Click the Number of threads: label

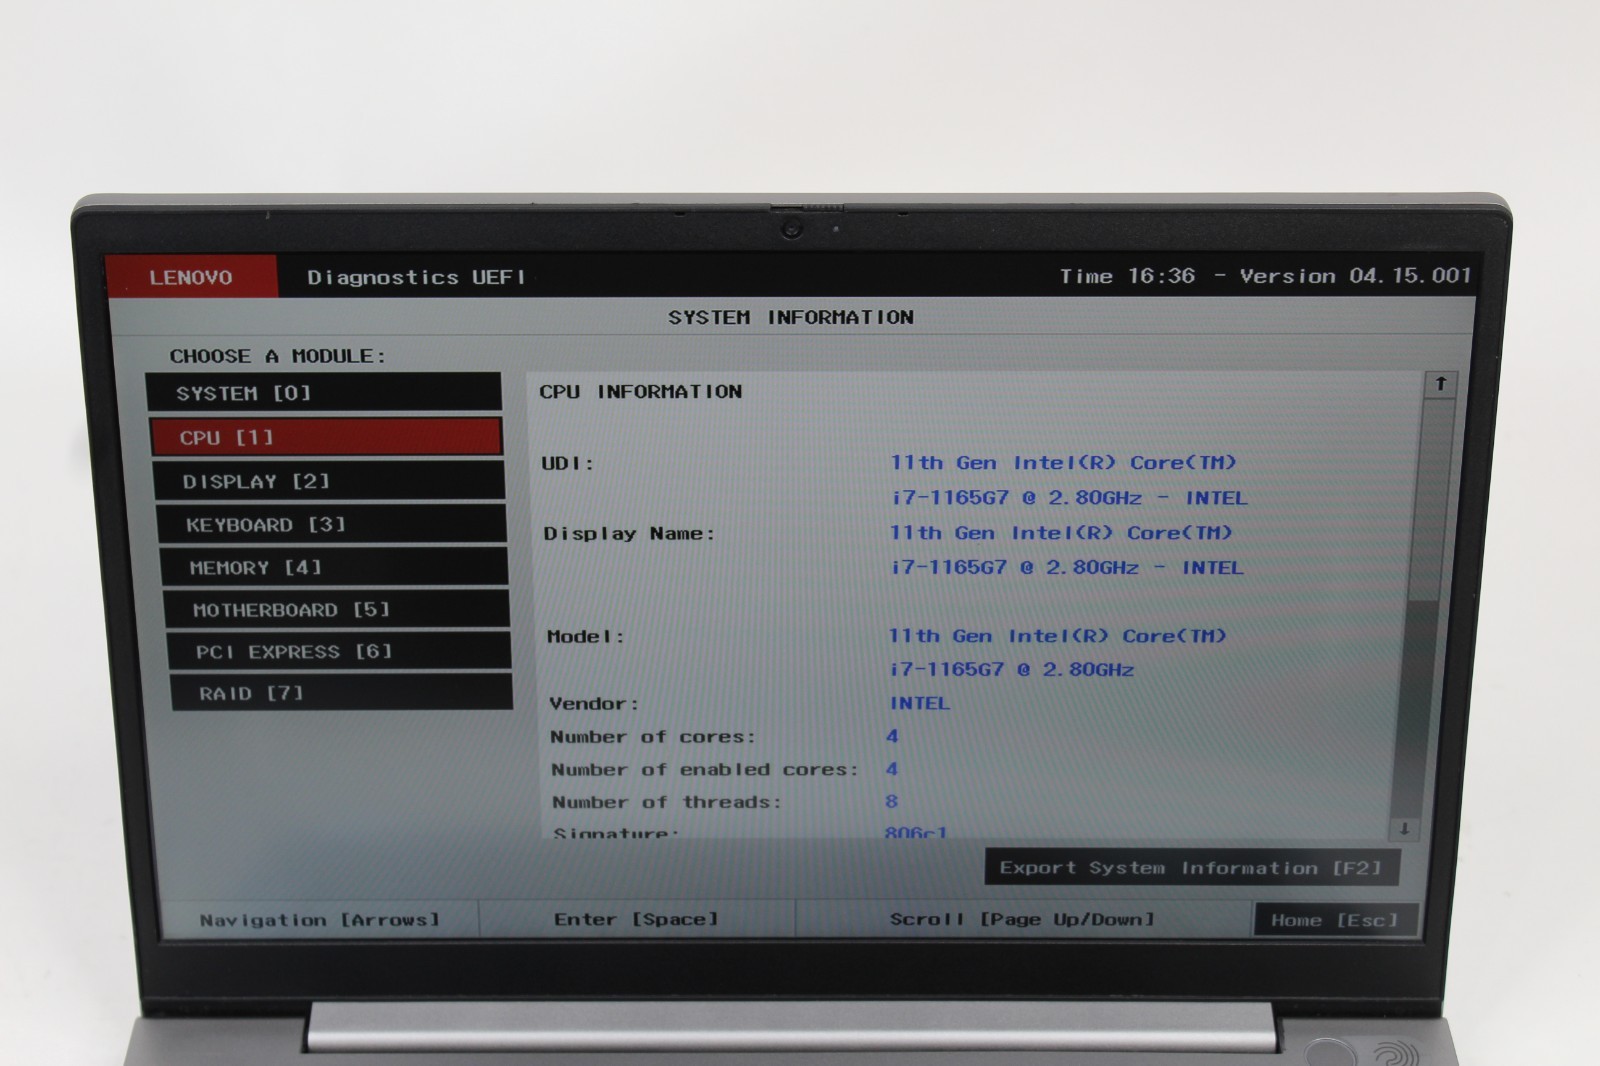(667, 802)
